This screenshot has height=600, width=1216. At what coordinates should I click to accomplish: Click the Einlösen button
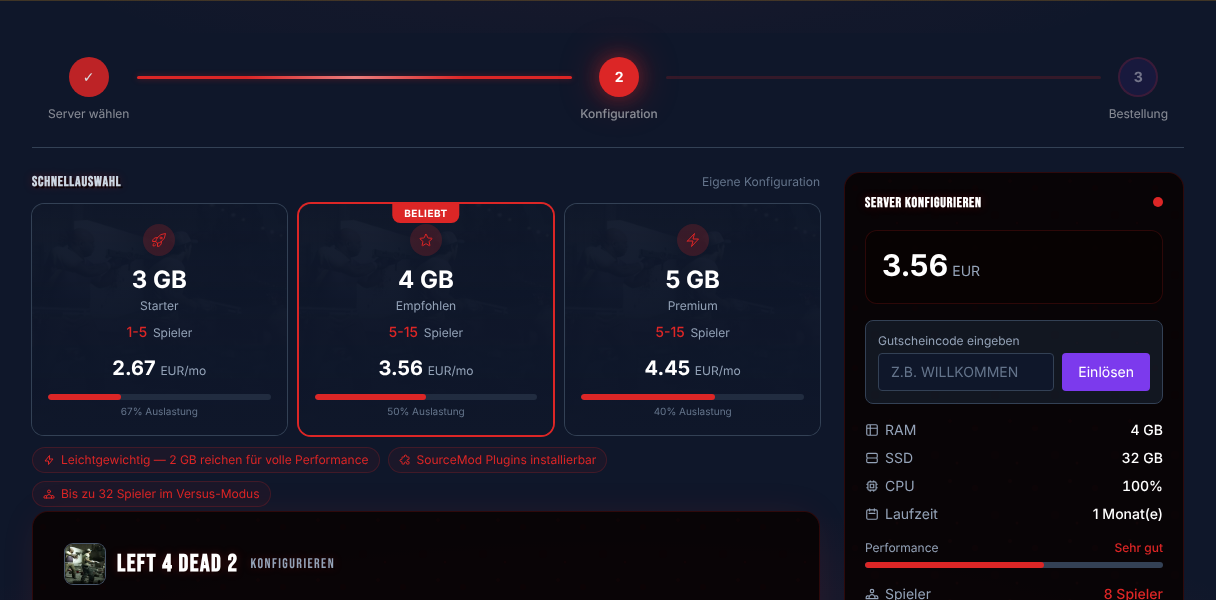click(x=1106, y=372)
